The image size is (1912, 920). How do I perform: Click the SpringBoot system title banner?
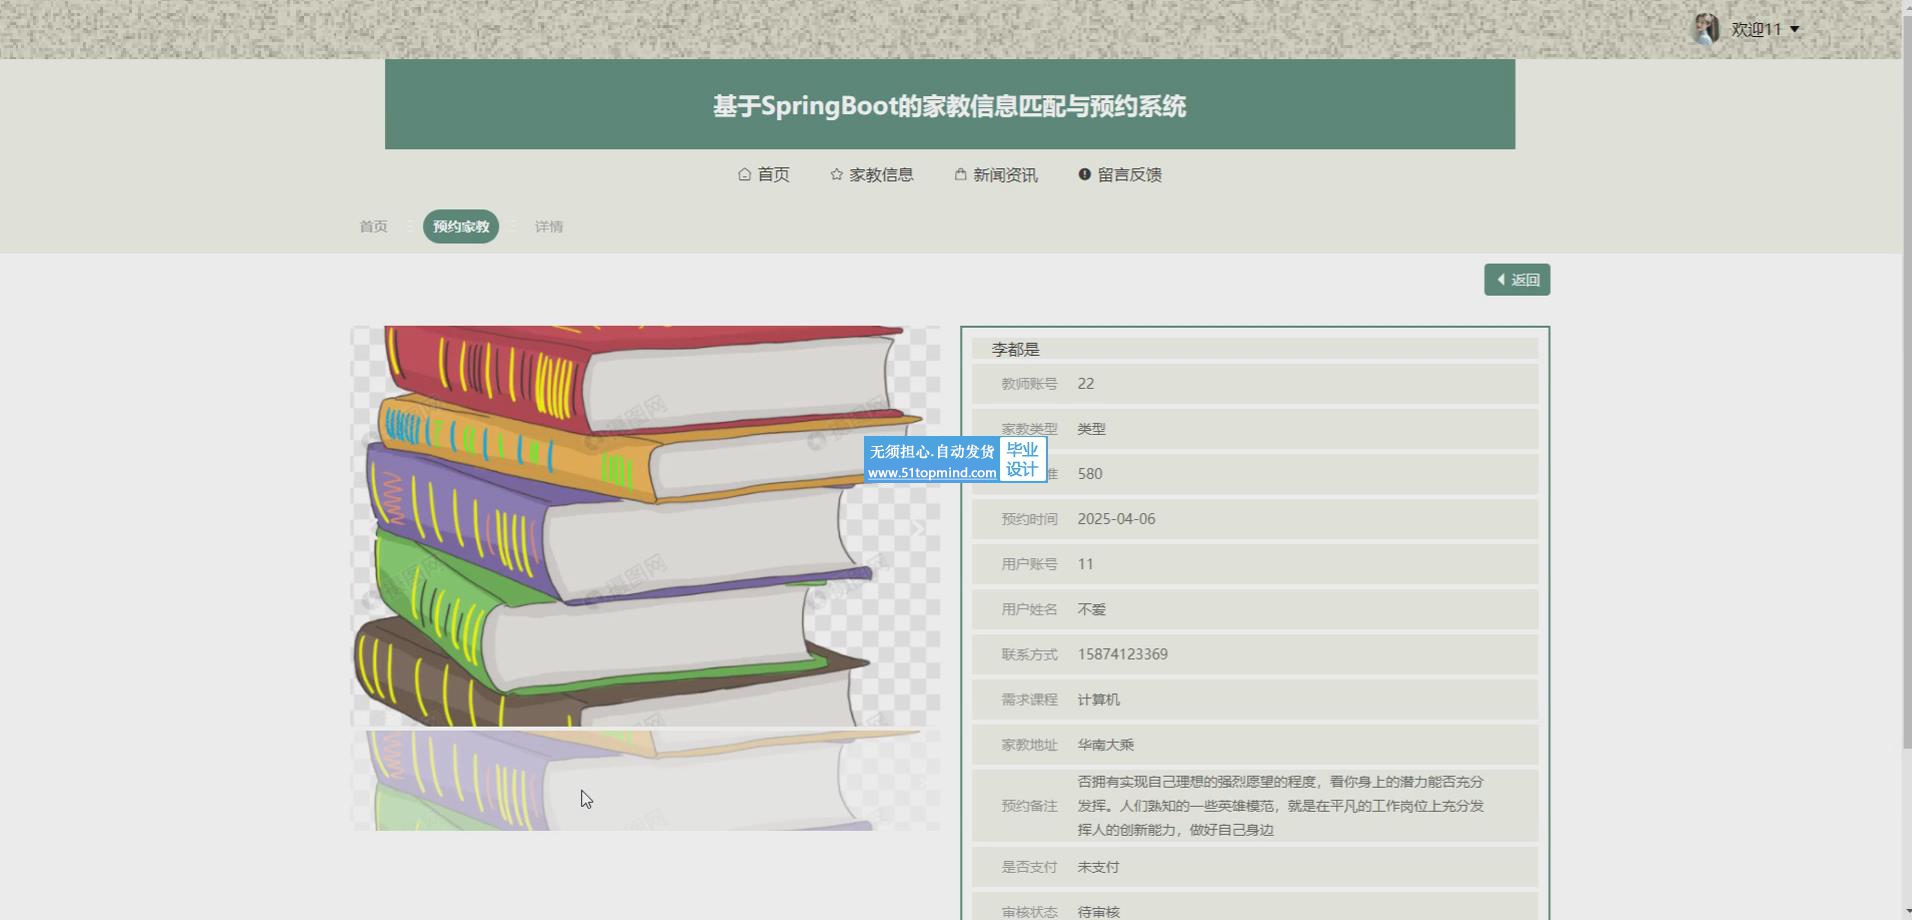949,105
